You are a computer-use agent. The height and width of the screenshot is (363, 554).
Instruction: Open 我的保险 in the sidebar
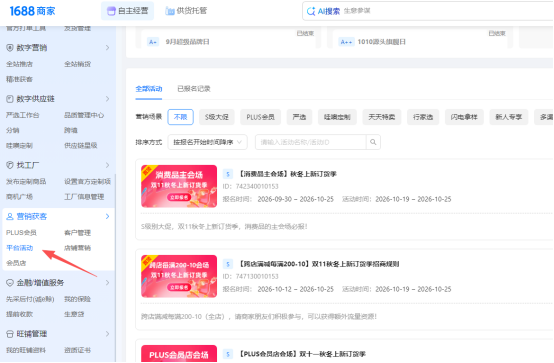[77, 299]
